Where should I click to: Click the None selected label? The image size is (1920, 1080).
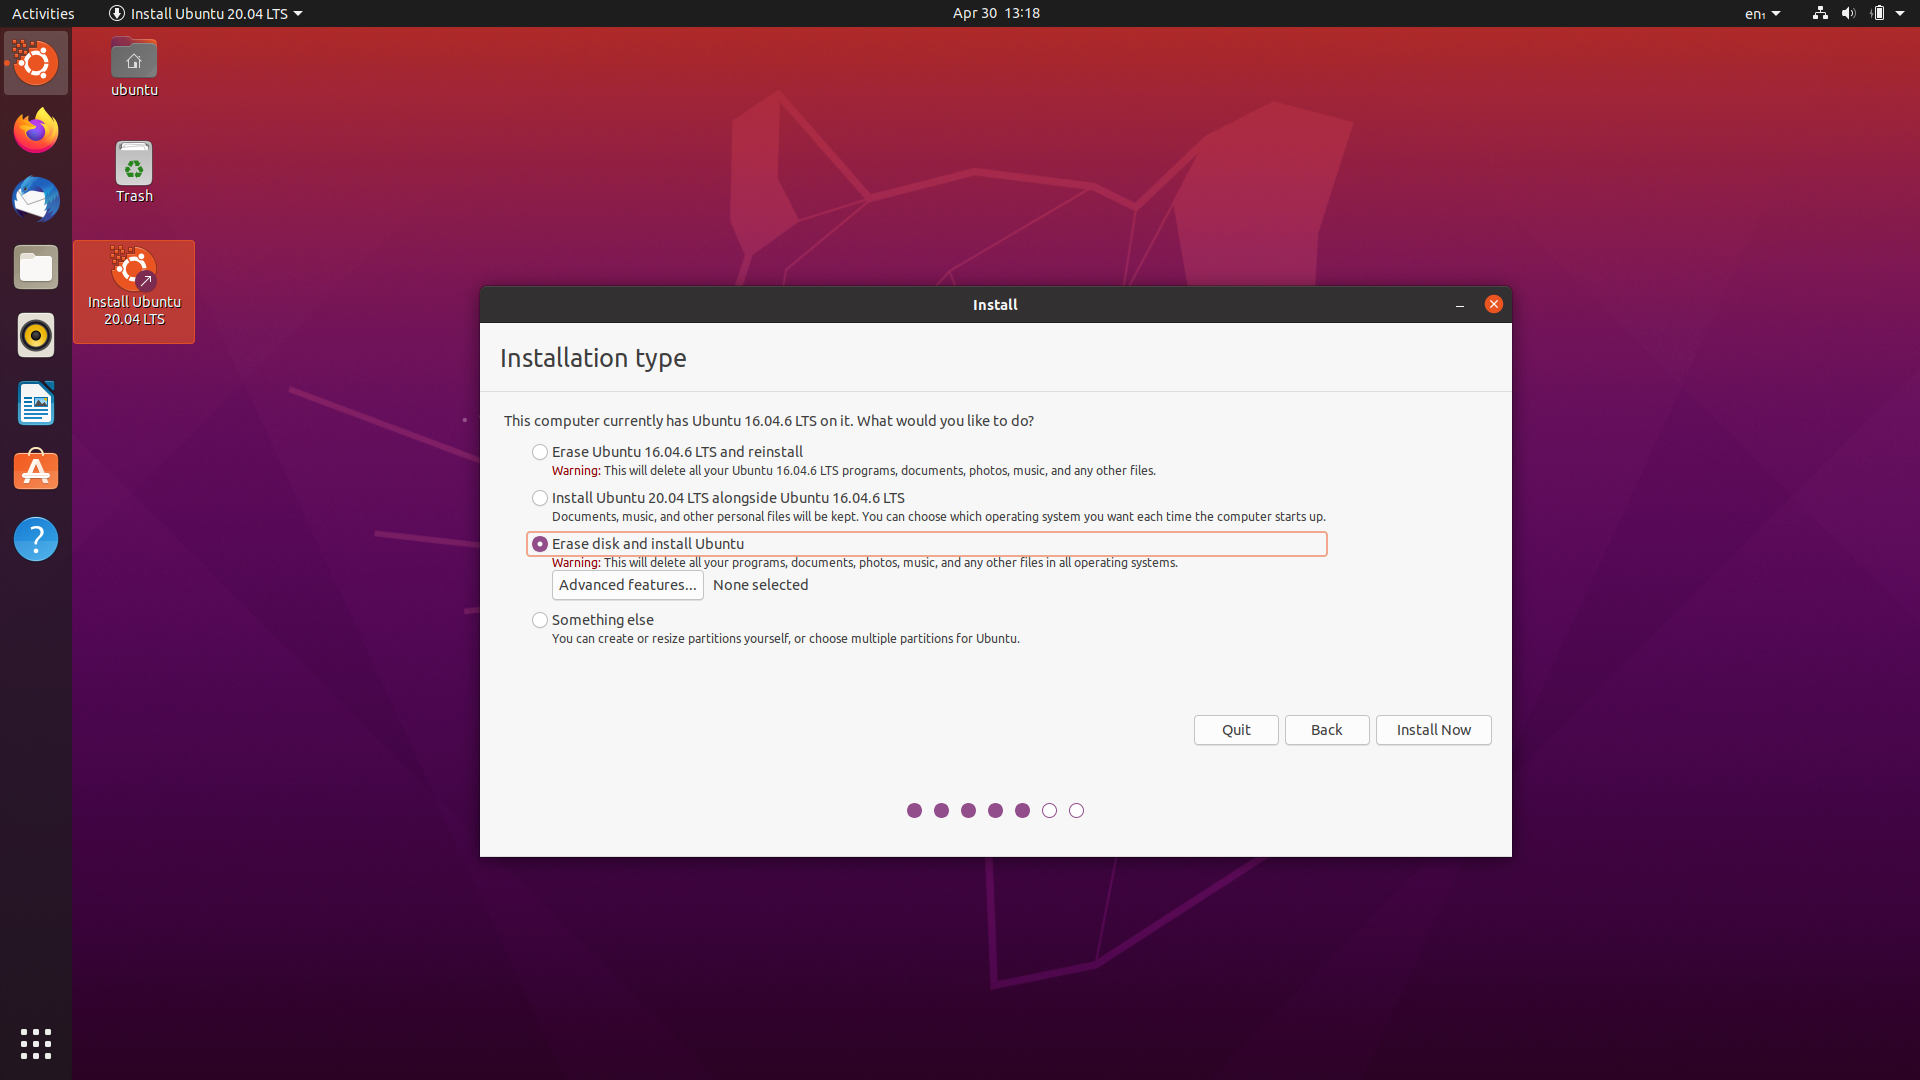(760, 585)
